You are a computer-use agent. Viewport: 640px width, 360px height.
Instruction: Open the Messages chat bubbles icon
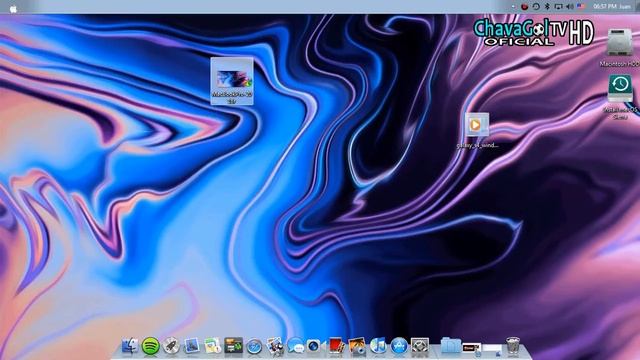tap(295, 346)
